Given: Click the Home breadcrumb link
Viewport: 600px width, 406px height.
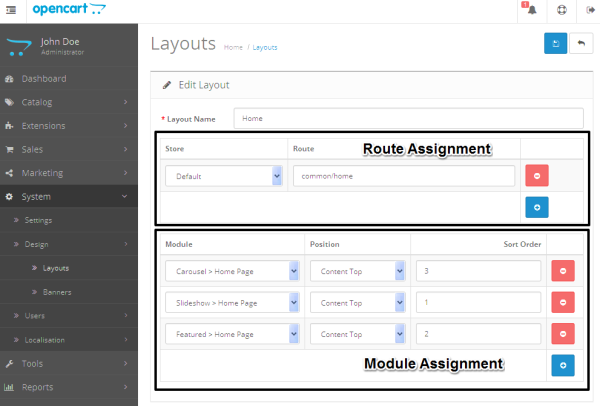Looking at the screenshot, I should click(233, 47).
